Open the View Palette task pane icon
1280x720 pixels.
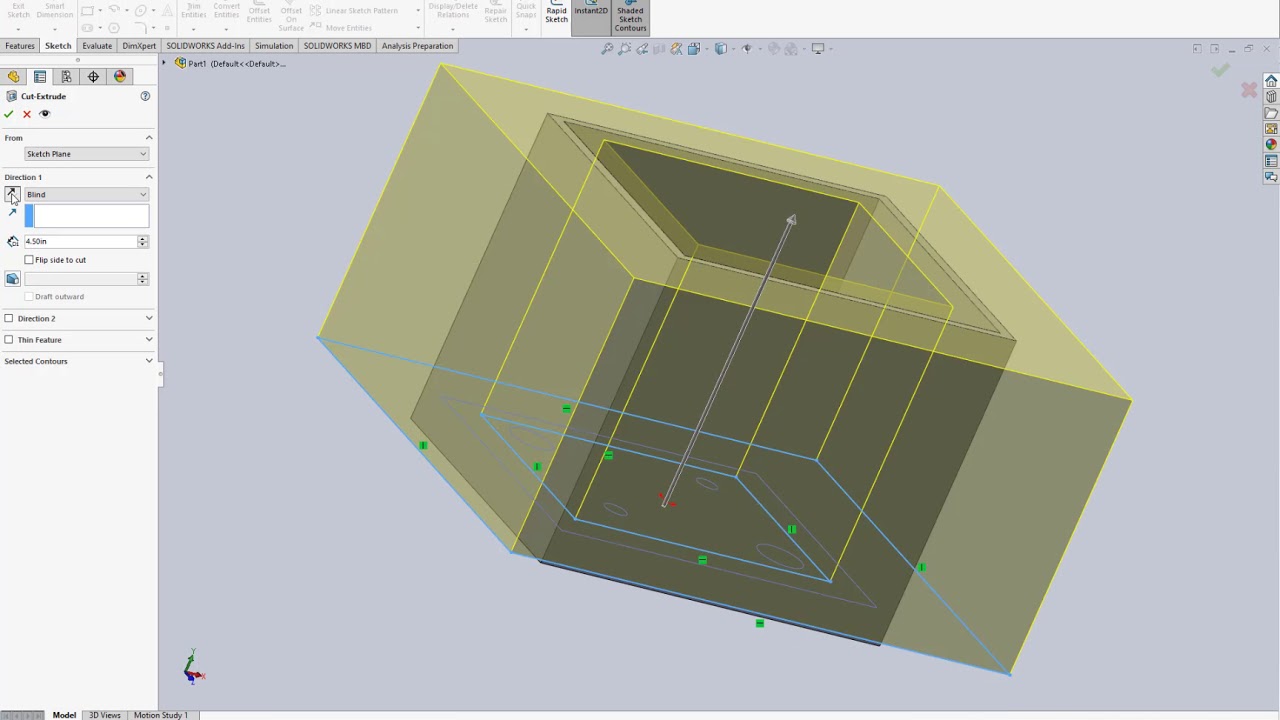tap(1271, 129)
